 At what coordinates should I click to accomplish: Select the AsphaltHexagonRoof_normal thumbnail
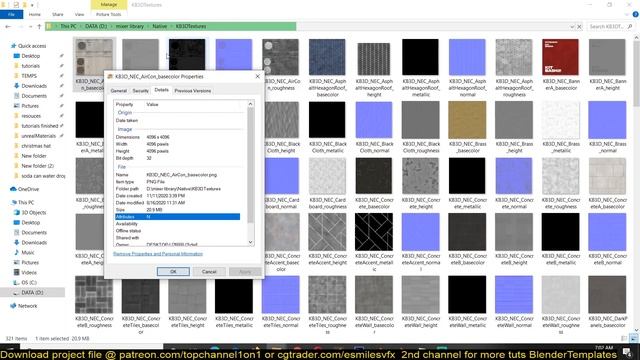[x=467, y=57]
